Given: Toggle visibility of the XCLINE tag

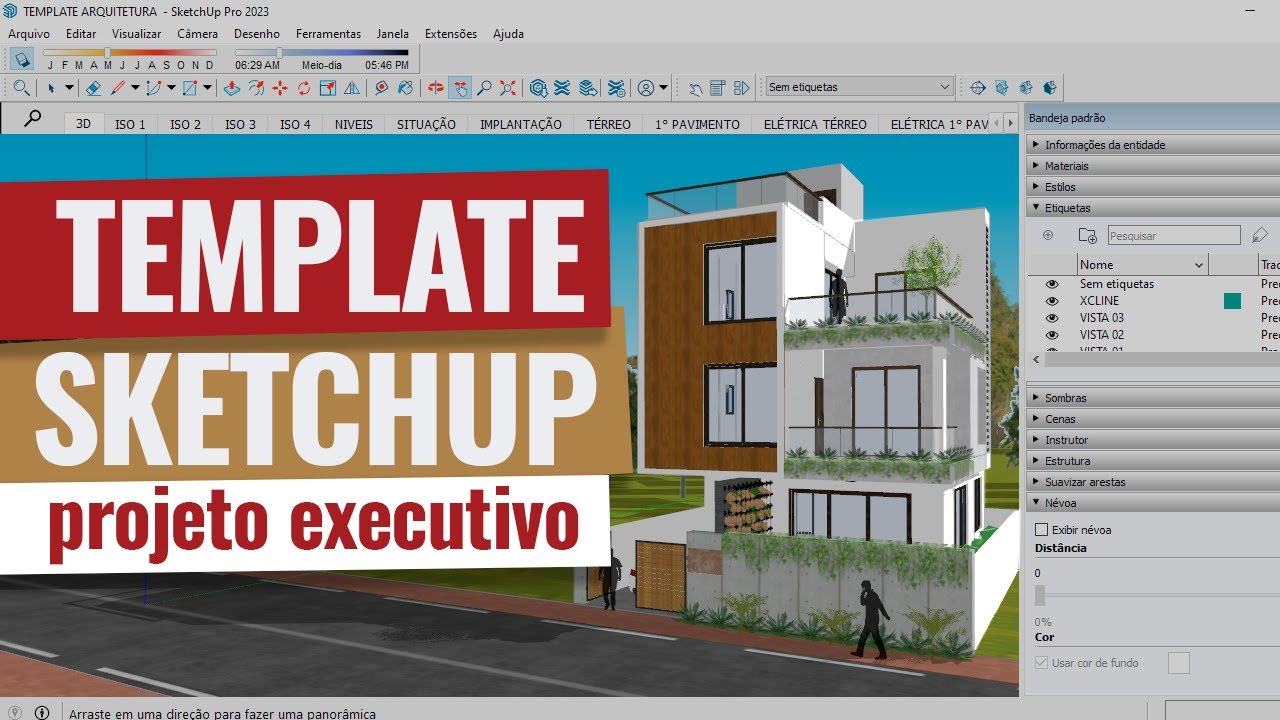Looking at the screenshot, I should tap(1052, 301).
